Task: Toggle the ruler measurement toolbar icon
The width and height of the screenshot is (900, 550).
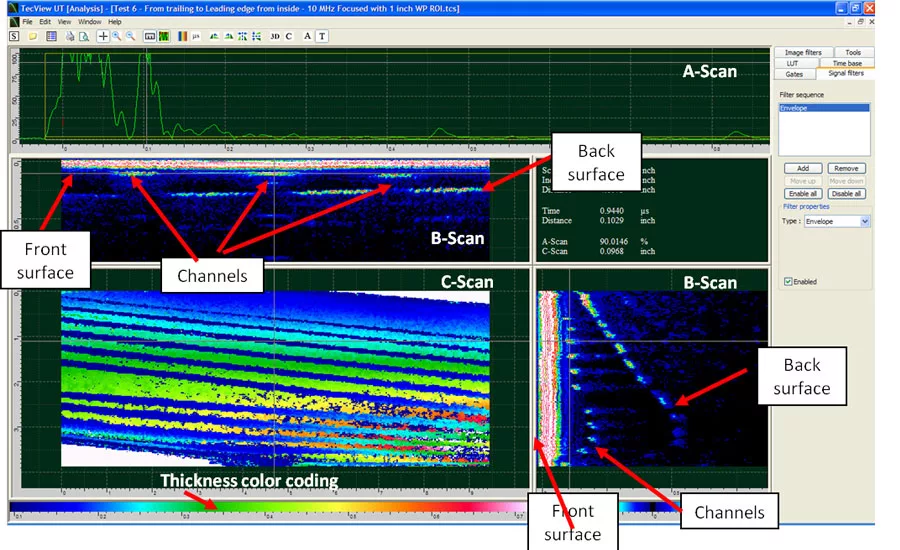Action: [150, 36]
